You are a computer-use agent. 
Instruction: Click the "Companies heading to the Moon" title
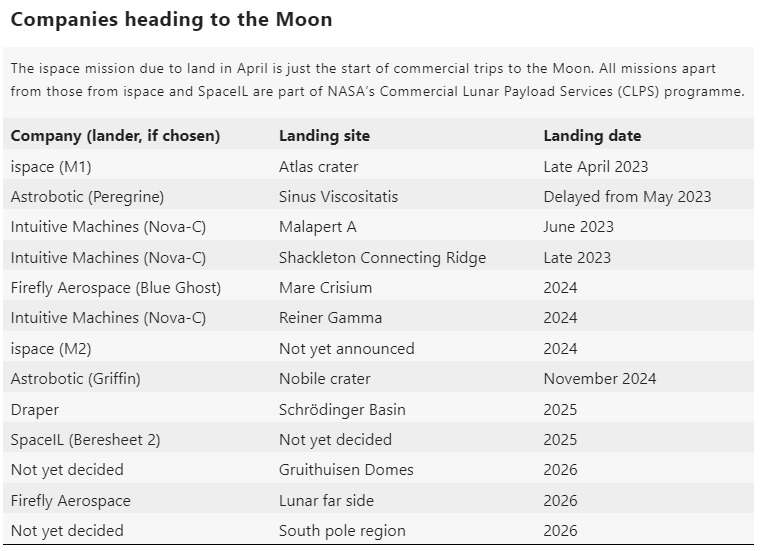click(x=171, y=19)
